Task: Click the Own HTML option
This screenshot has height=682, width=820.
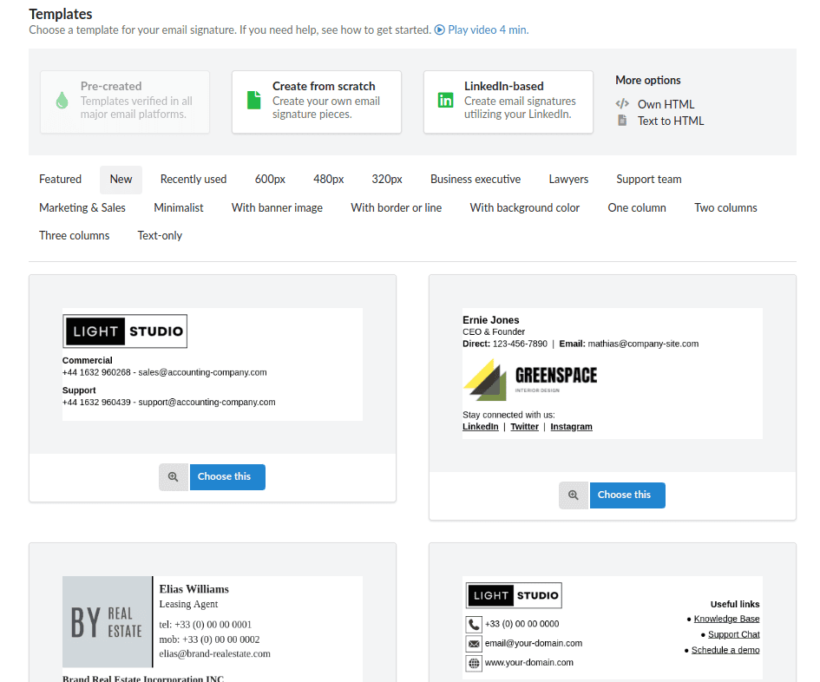Action: [664, 104]
